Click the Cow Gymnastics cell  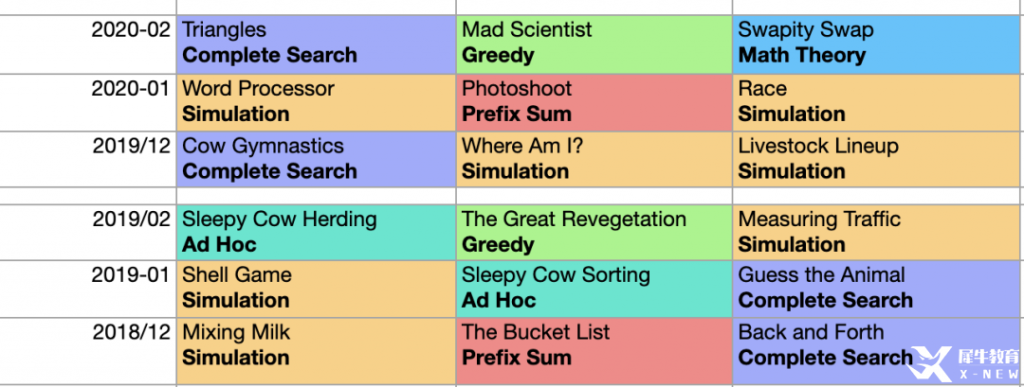point(316,159)
